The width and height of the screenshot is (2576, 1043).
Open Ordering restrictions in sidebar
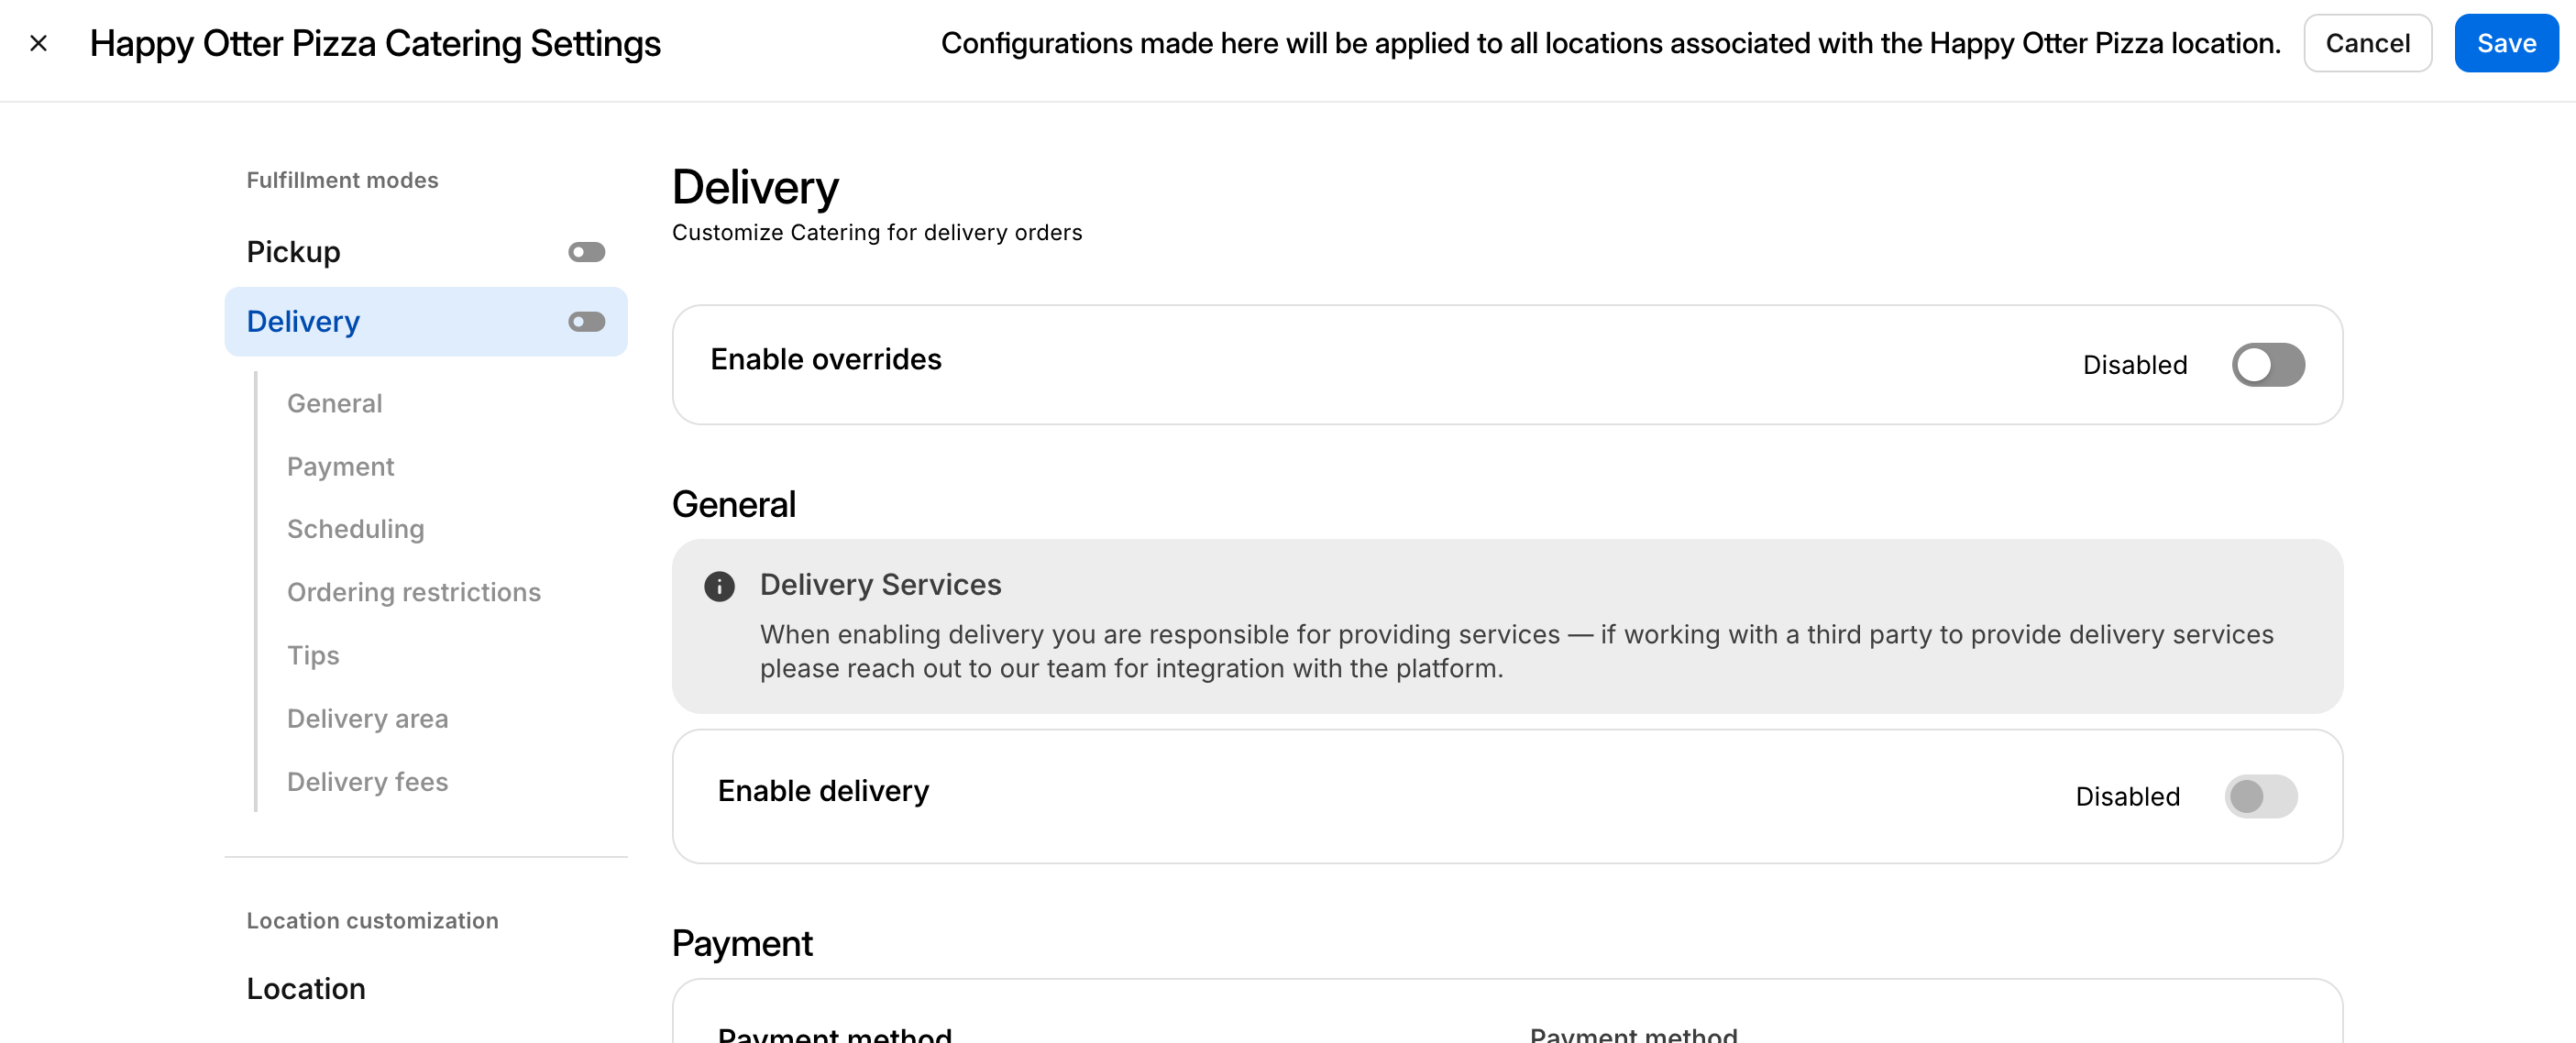413,592
